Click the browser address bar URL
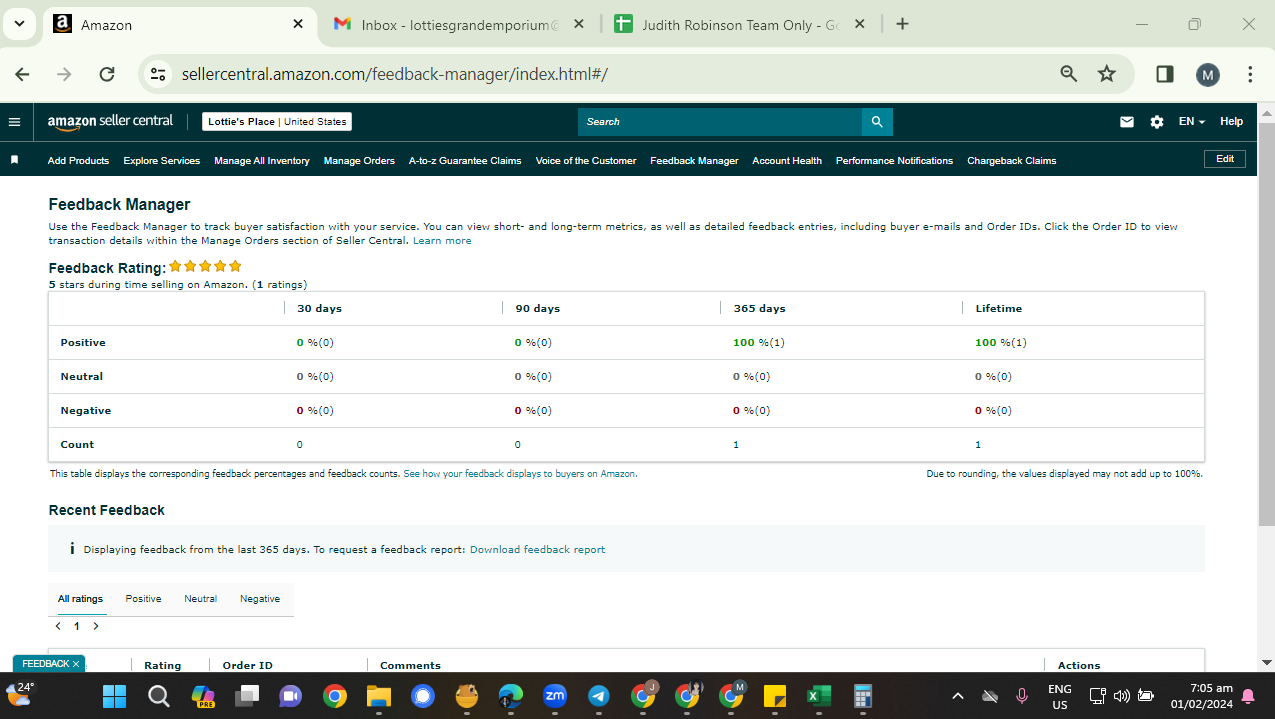This screenshot has width=1275, height=719. [x=394, y=74]
